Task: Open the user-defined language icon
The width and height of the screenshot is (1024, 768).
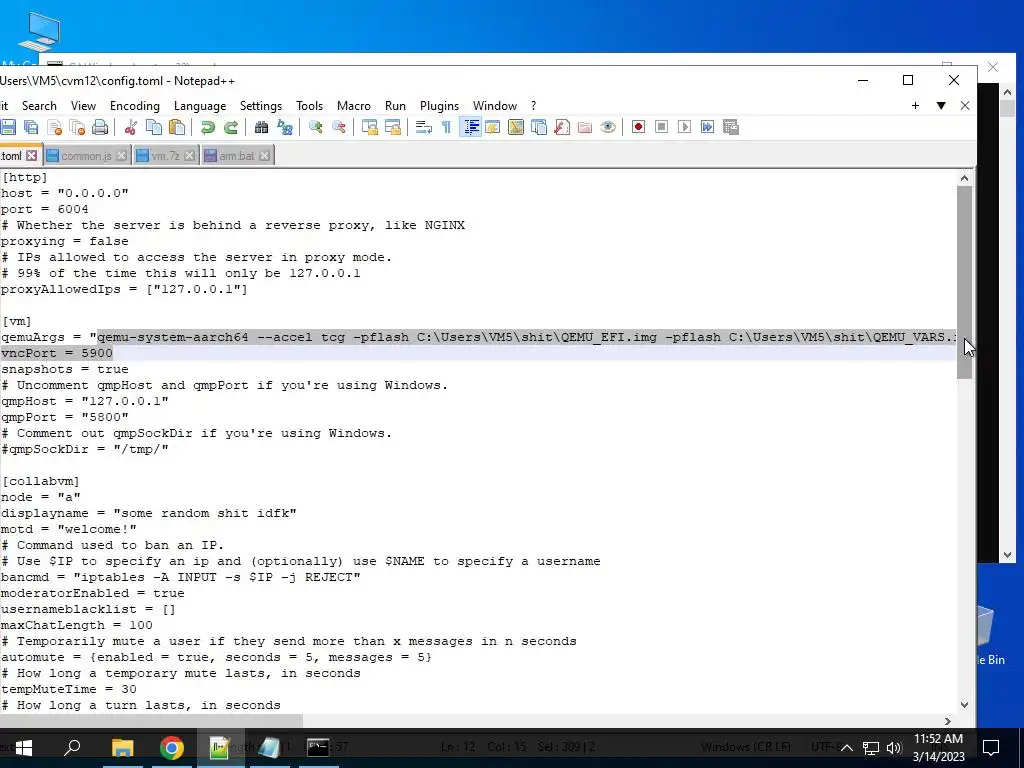Action: pos(493,127)
